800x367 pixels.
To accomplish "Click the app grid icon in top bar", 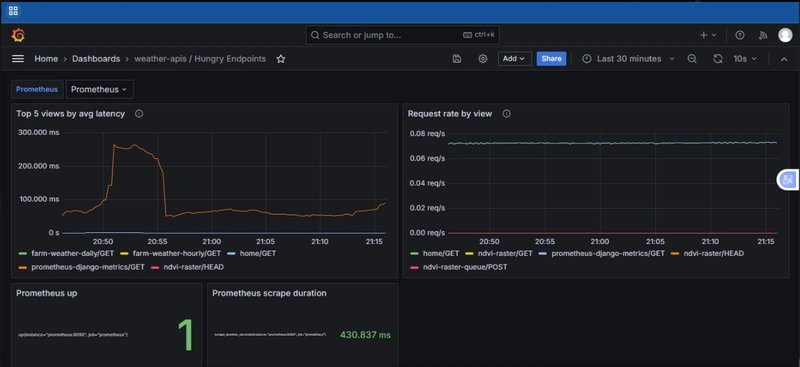I will pos(13,11).
